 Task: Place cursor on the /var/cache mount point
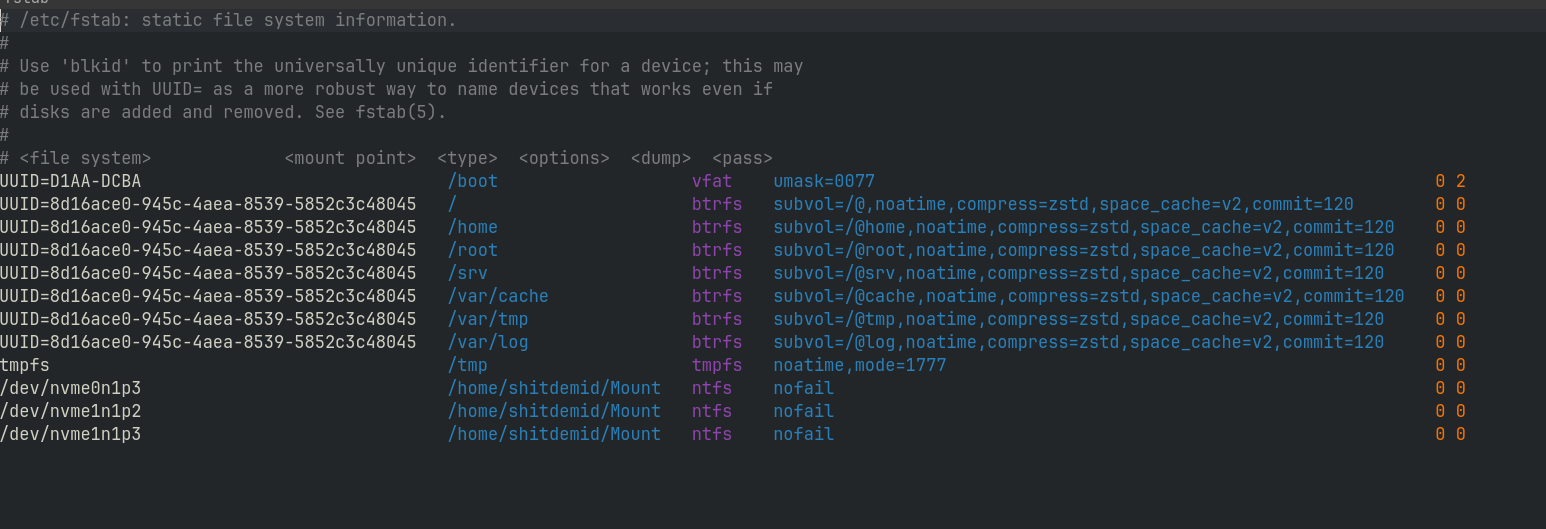click(498, 296)
